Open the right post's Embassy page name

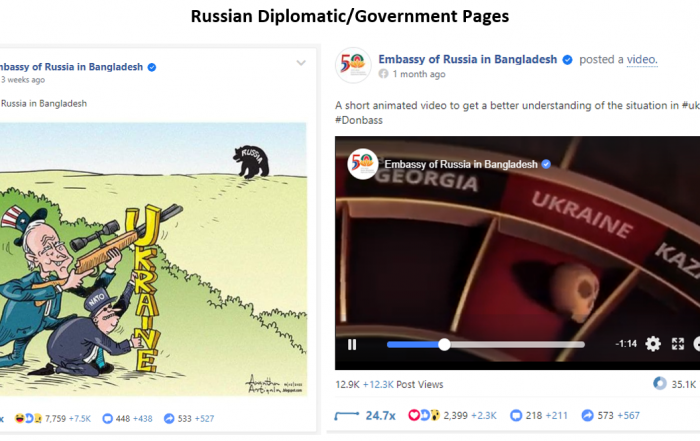(467, 59)
